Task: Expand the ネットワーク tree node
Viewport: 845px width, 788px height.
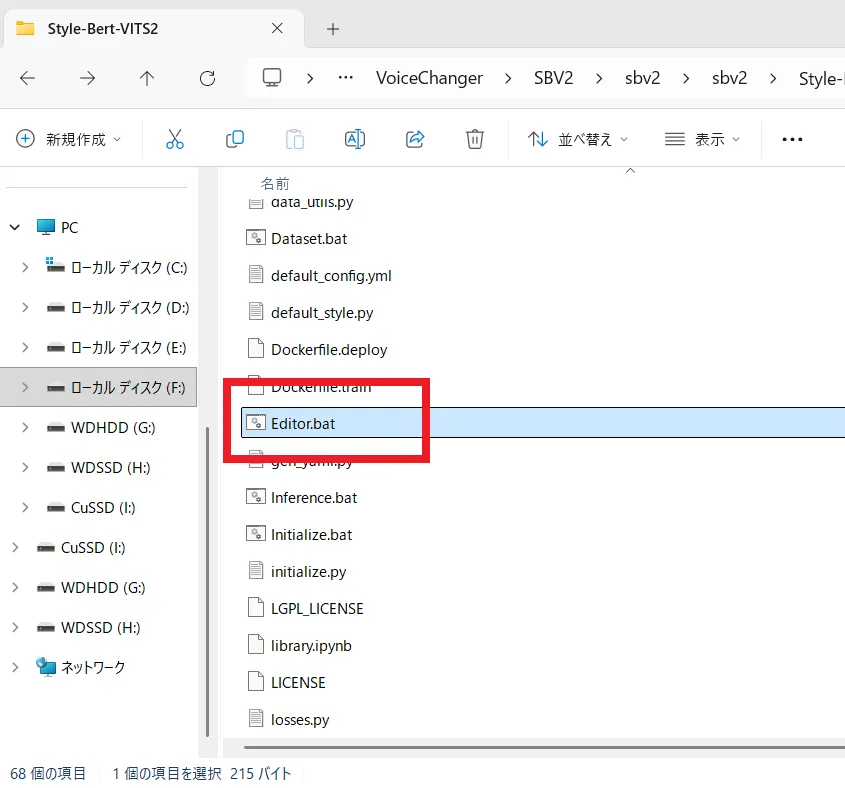Action: (15, 667)
